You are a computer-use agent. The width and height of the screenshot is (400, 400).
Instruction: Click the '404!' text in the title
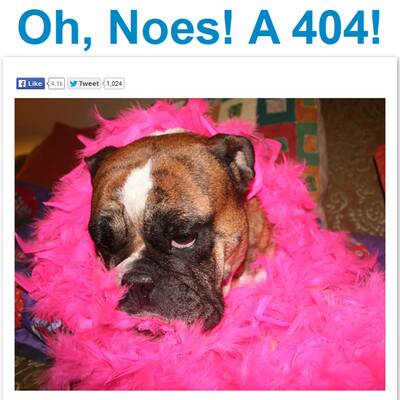click(336, 27)
